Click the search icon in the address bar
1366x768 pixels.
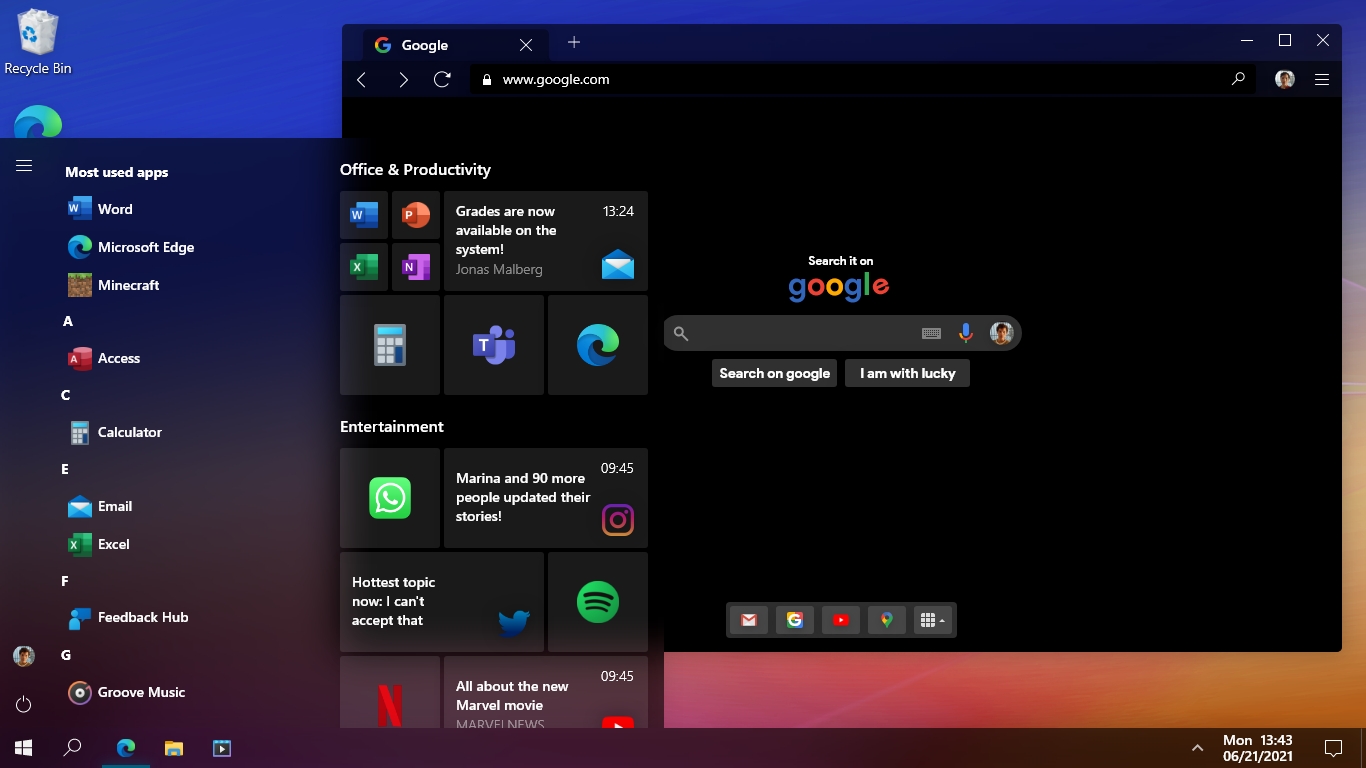click(1238, 79)
